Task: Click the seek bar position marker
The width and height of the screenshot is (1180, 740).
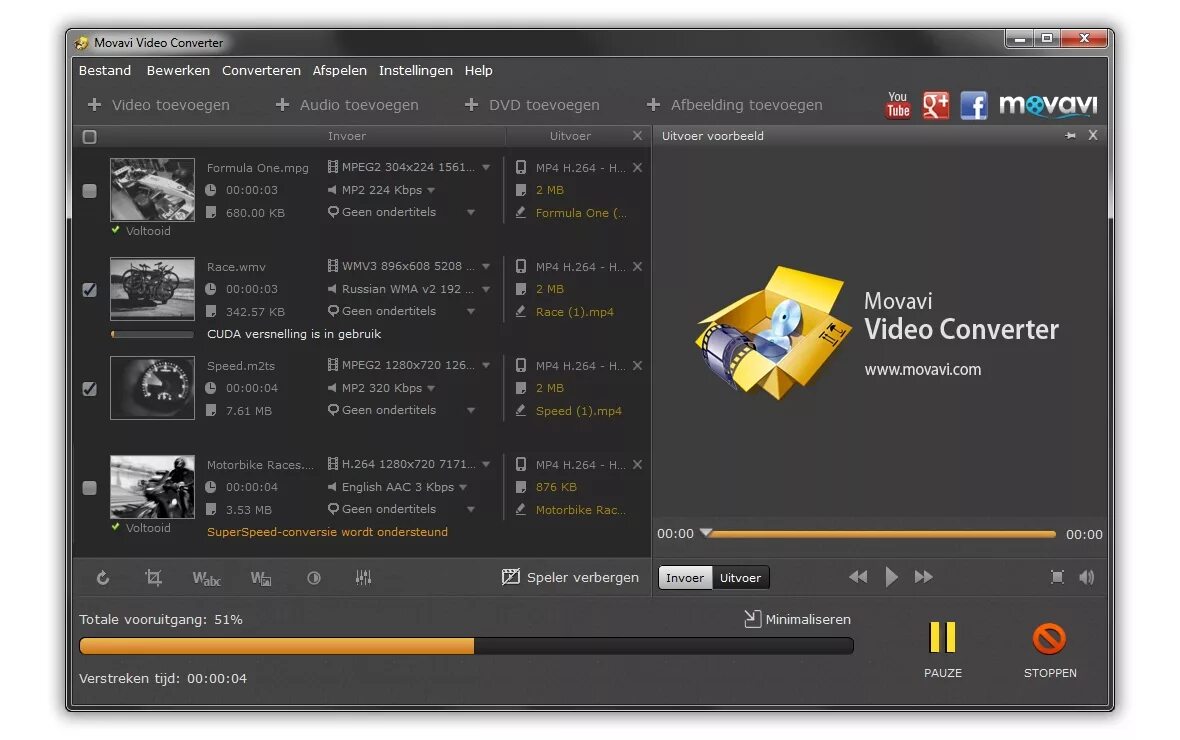Action: 706,532
